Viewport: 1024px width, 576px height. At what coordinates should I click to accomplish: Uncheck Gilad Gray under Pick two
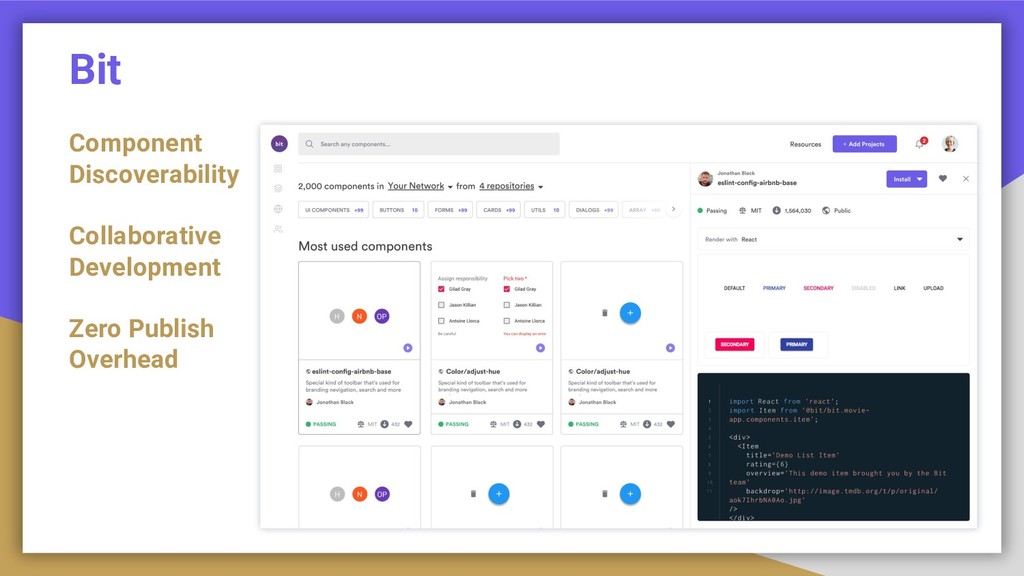(x=507, y=289)
